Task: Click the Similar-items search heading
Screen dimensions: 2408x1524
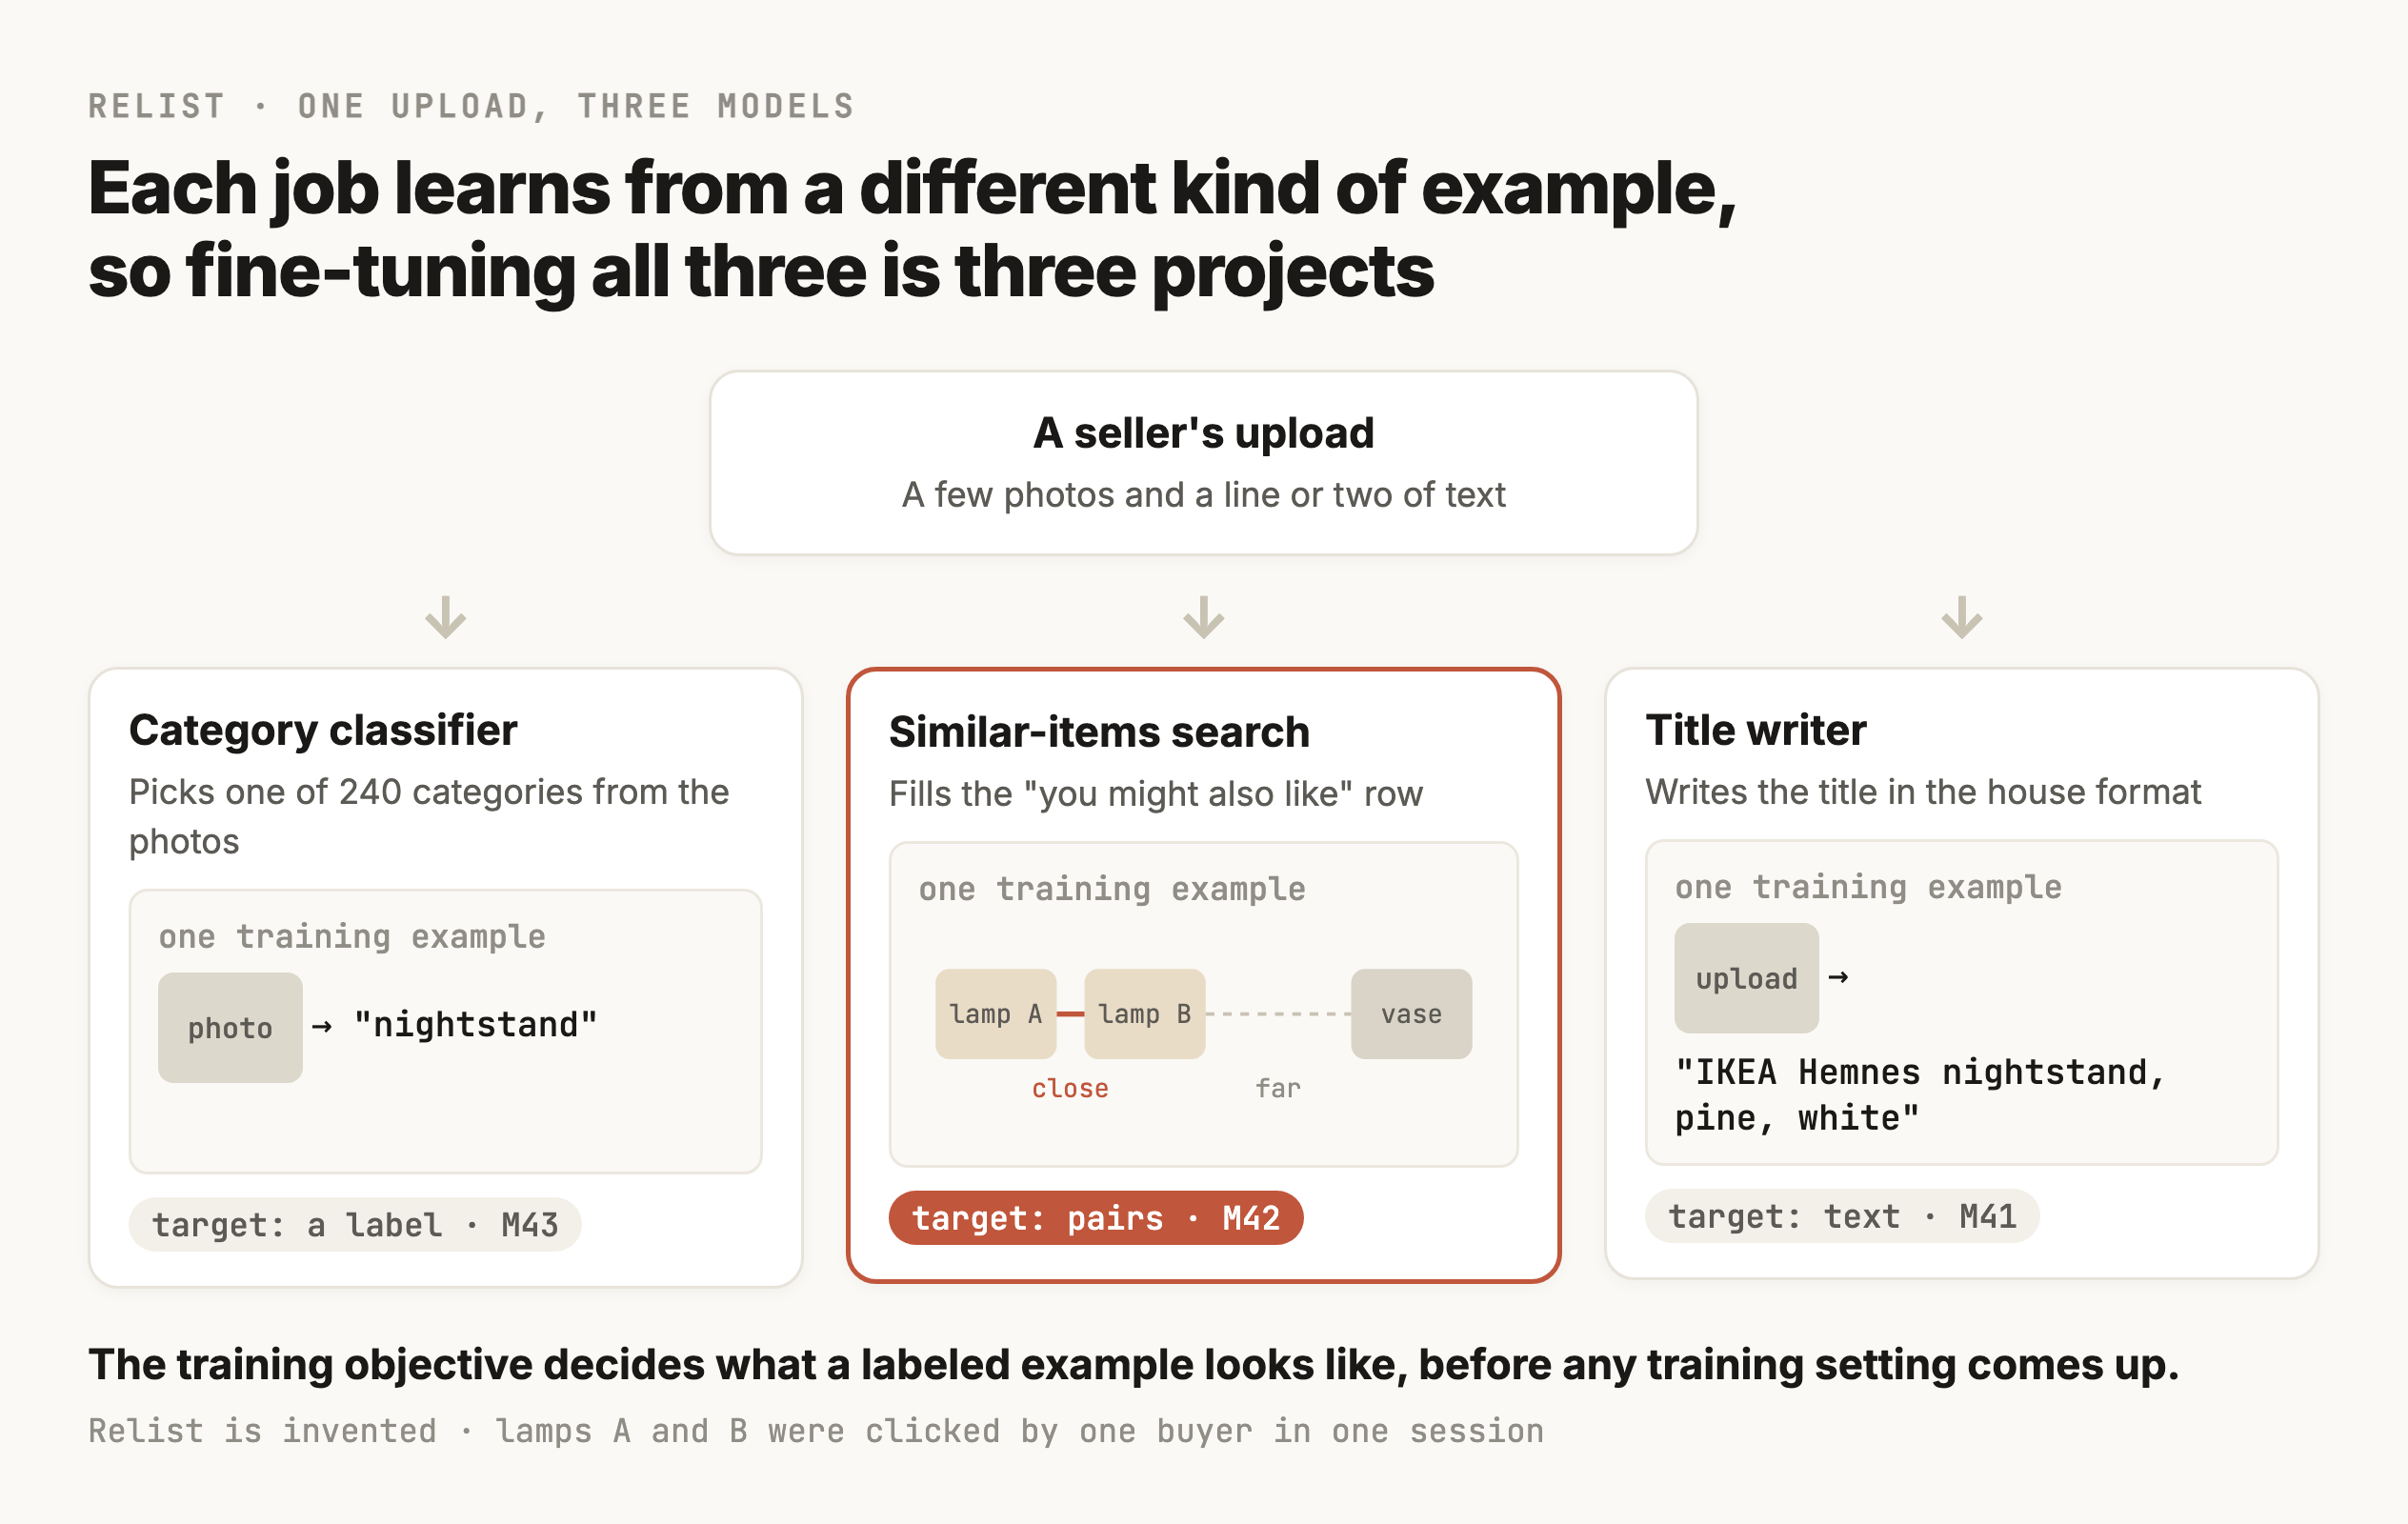Action: point(1099,731)
